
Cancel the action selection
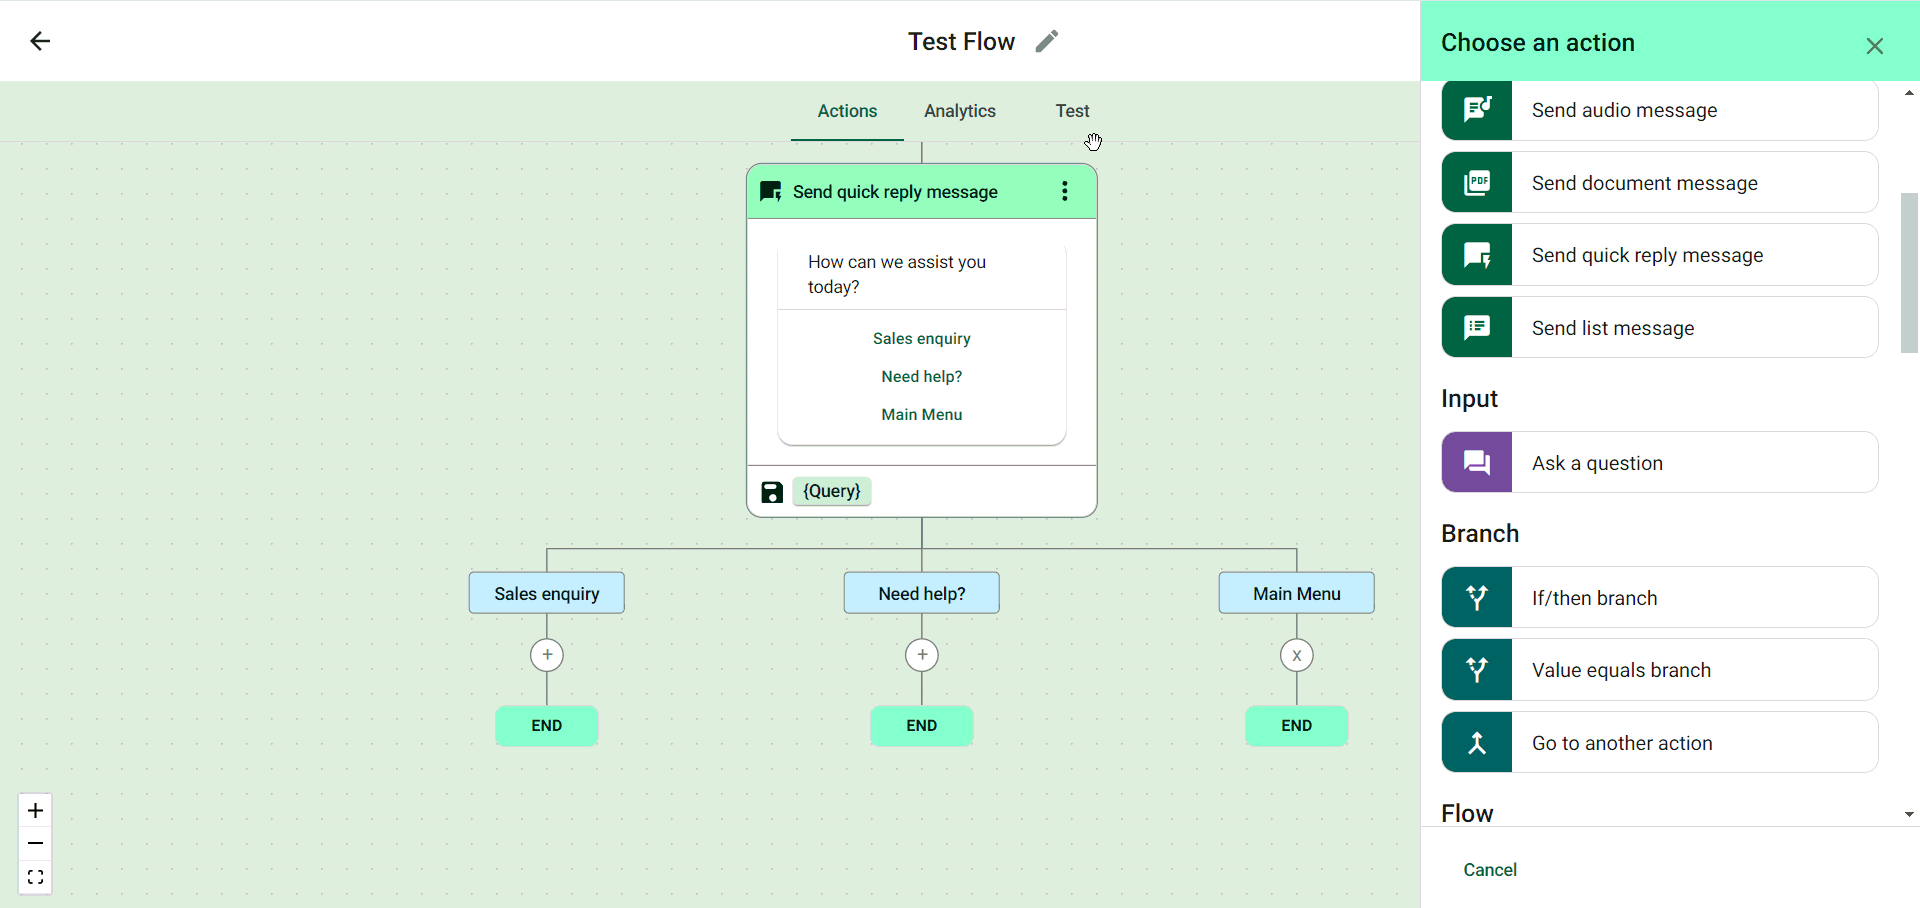pyautogui.click(x=1490, y=870)
